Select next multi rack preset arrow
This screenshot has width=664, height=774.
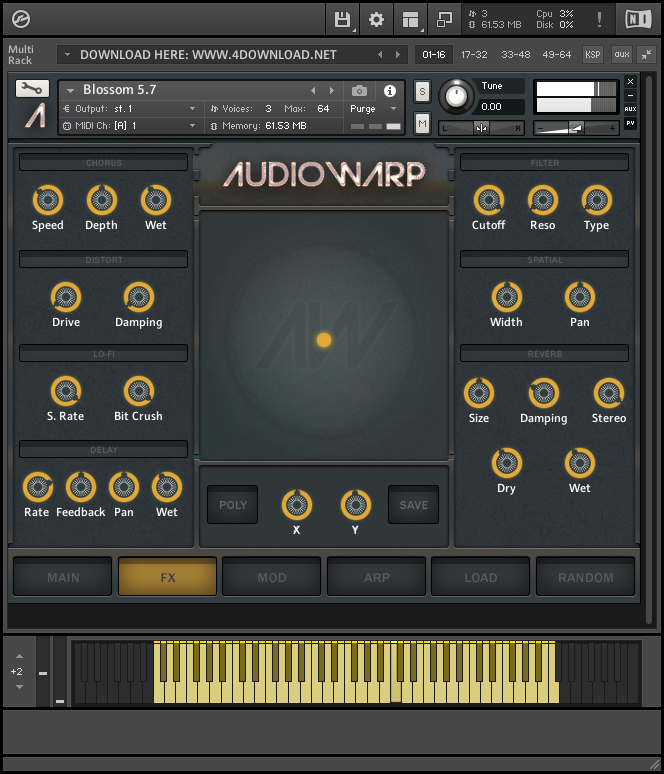[398, 54]
